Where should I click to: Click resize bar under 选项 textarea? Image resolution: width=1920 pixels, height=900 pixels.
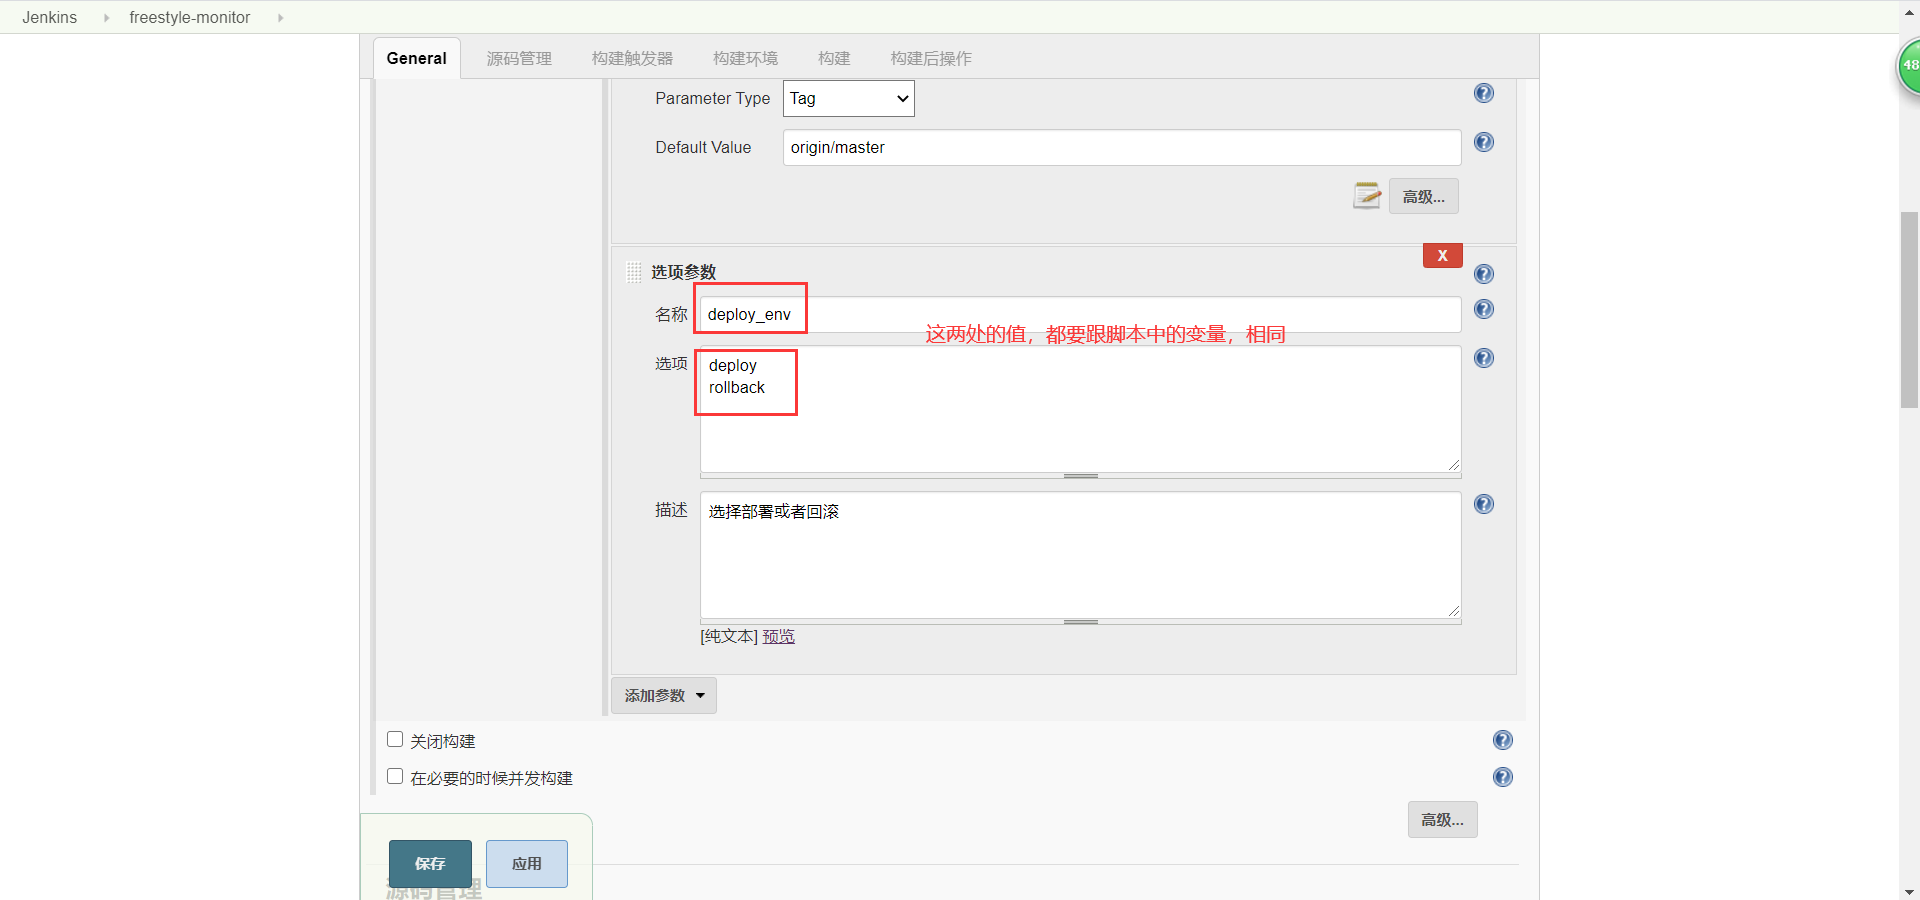(x=1080, y=476)
